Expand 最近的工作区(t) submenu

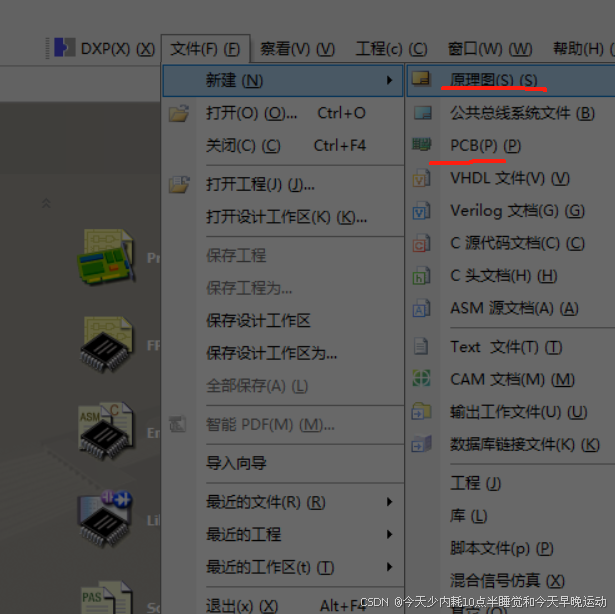click(x=283, y=567)
